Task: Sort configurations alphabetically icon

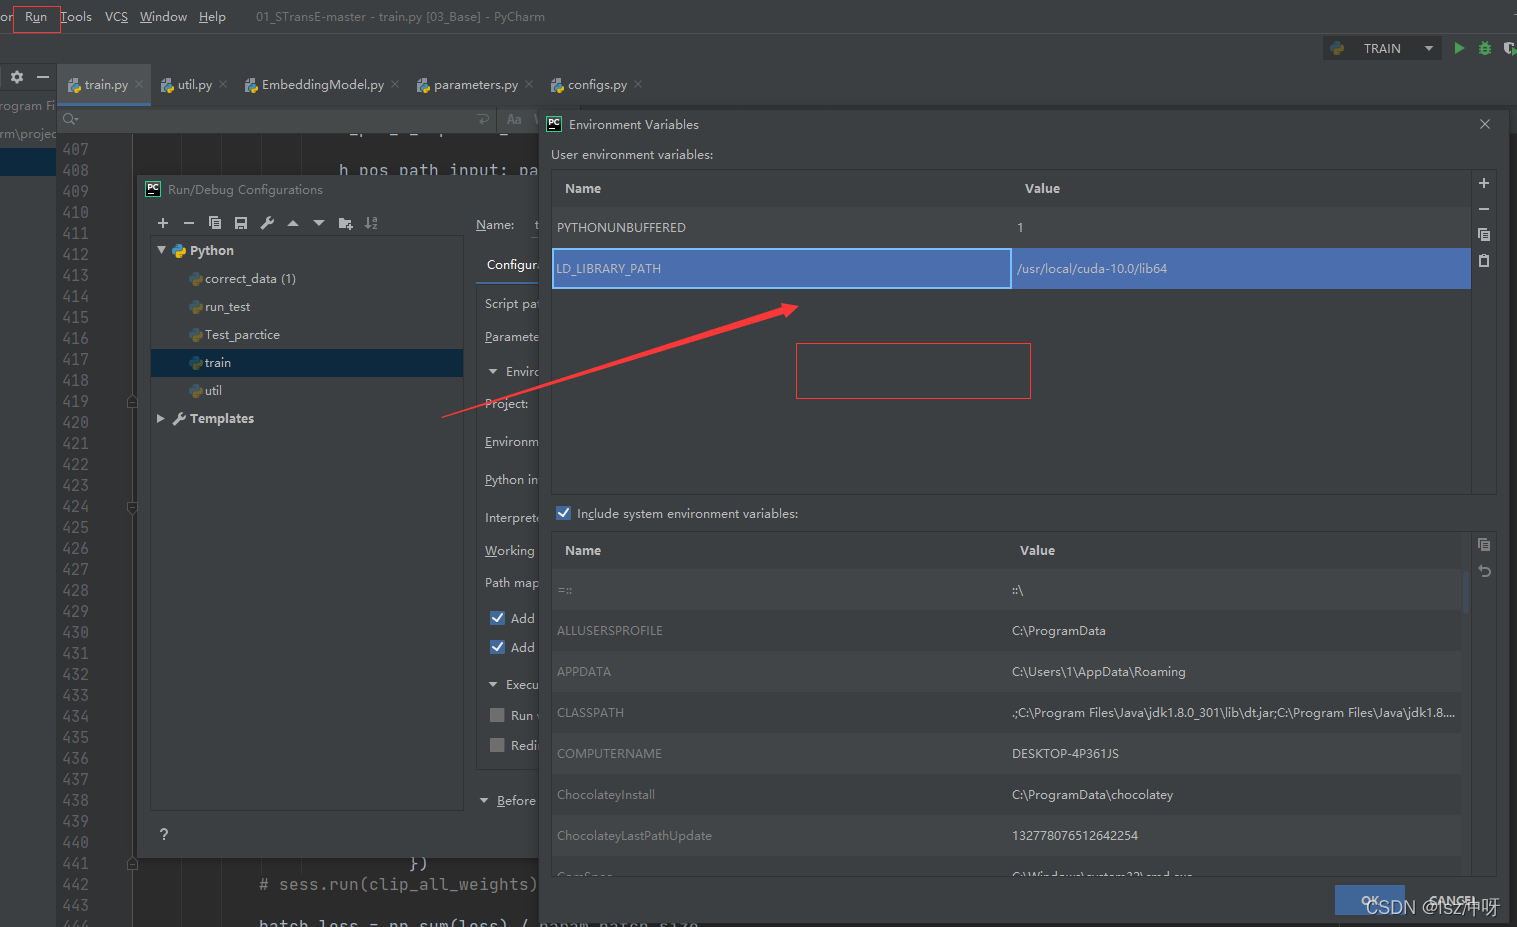Action: point(371,223)
